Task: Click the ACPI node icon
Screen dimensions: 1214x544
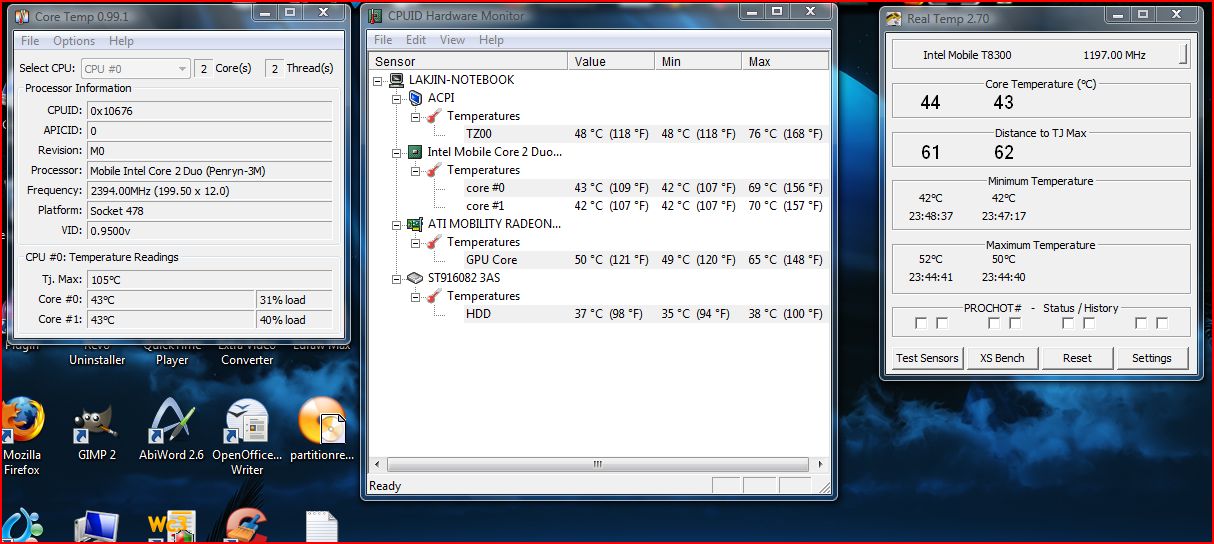Action: tap(415, 98)
